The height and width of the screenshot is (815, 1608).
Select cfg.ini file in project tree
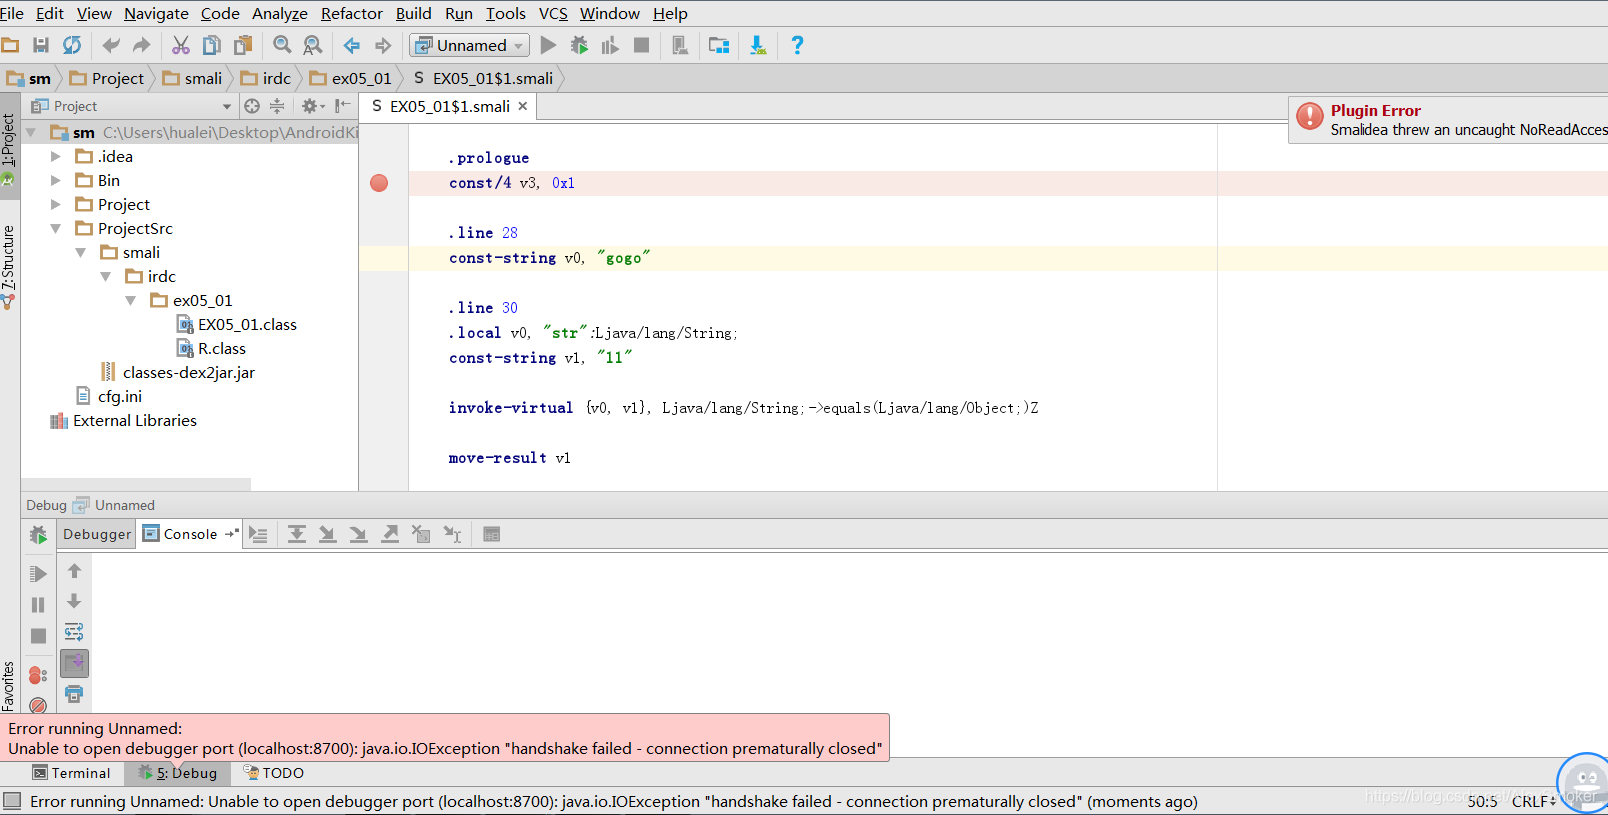click(109, 396)
